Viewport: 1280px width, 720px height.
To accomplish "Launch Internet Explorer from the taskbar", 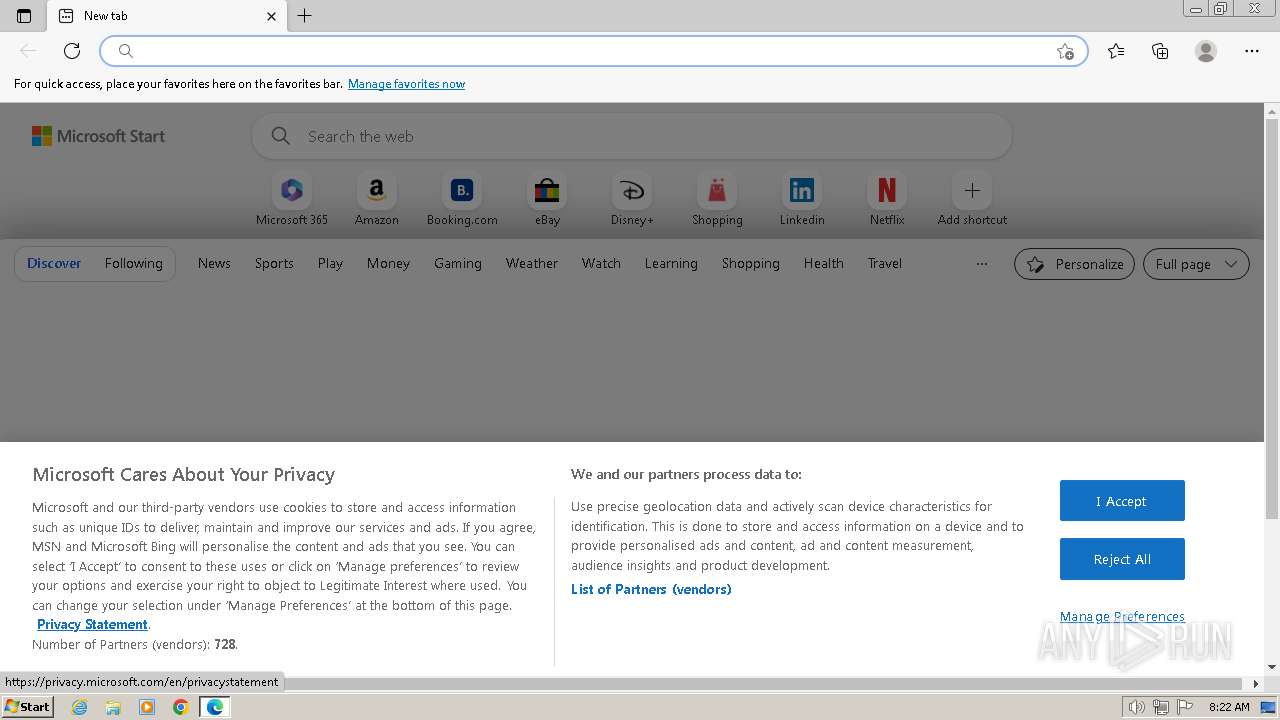I will tap(80, 707).
